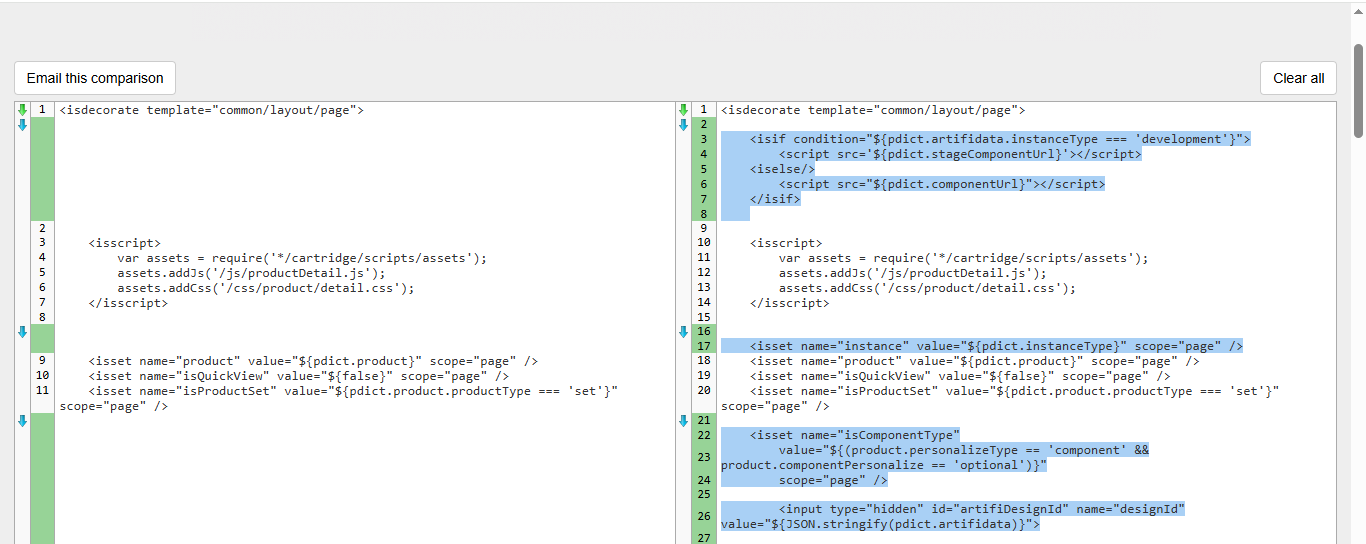The image size is (1366, 544).
Task: Click left pane blue arrow directly under line 1
Action: pyautogui.click(x=22, y=125)
